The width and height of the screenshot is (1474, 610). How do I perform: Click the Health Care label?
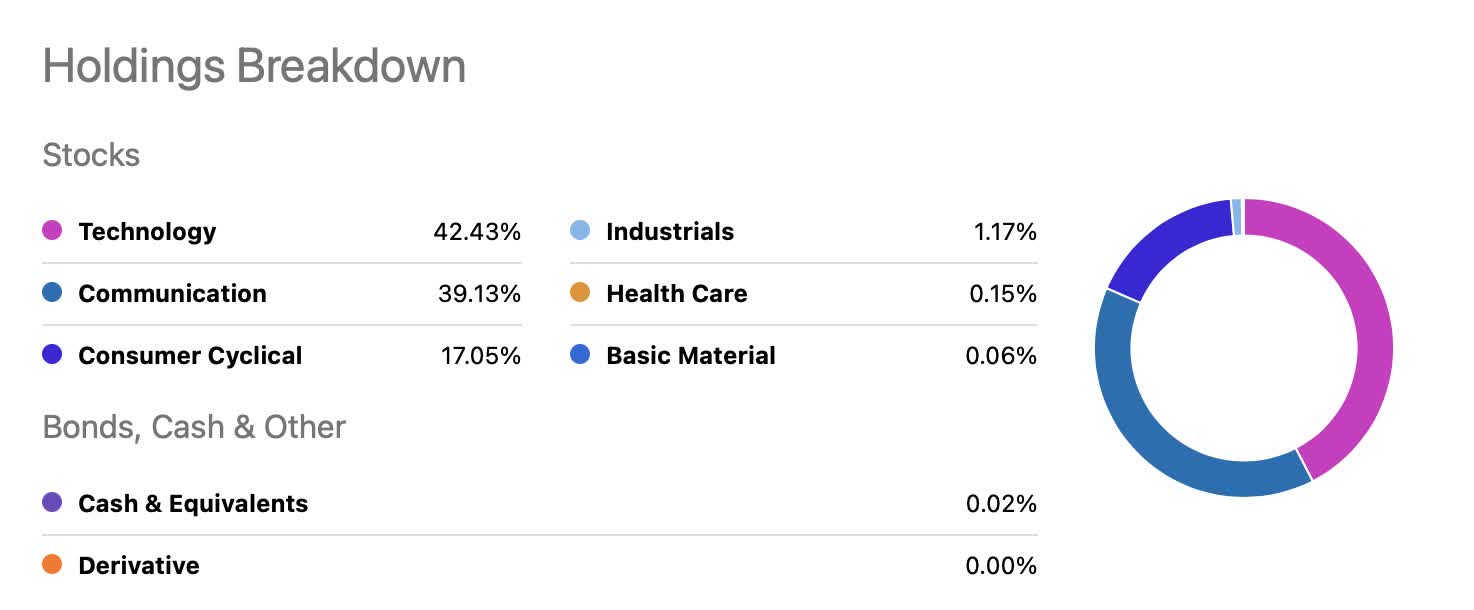(677, 294)
